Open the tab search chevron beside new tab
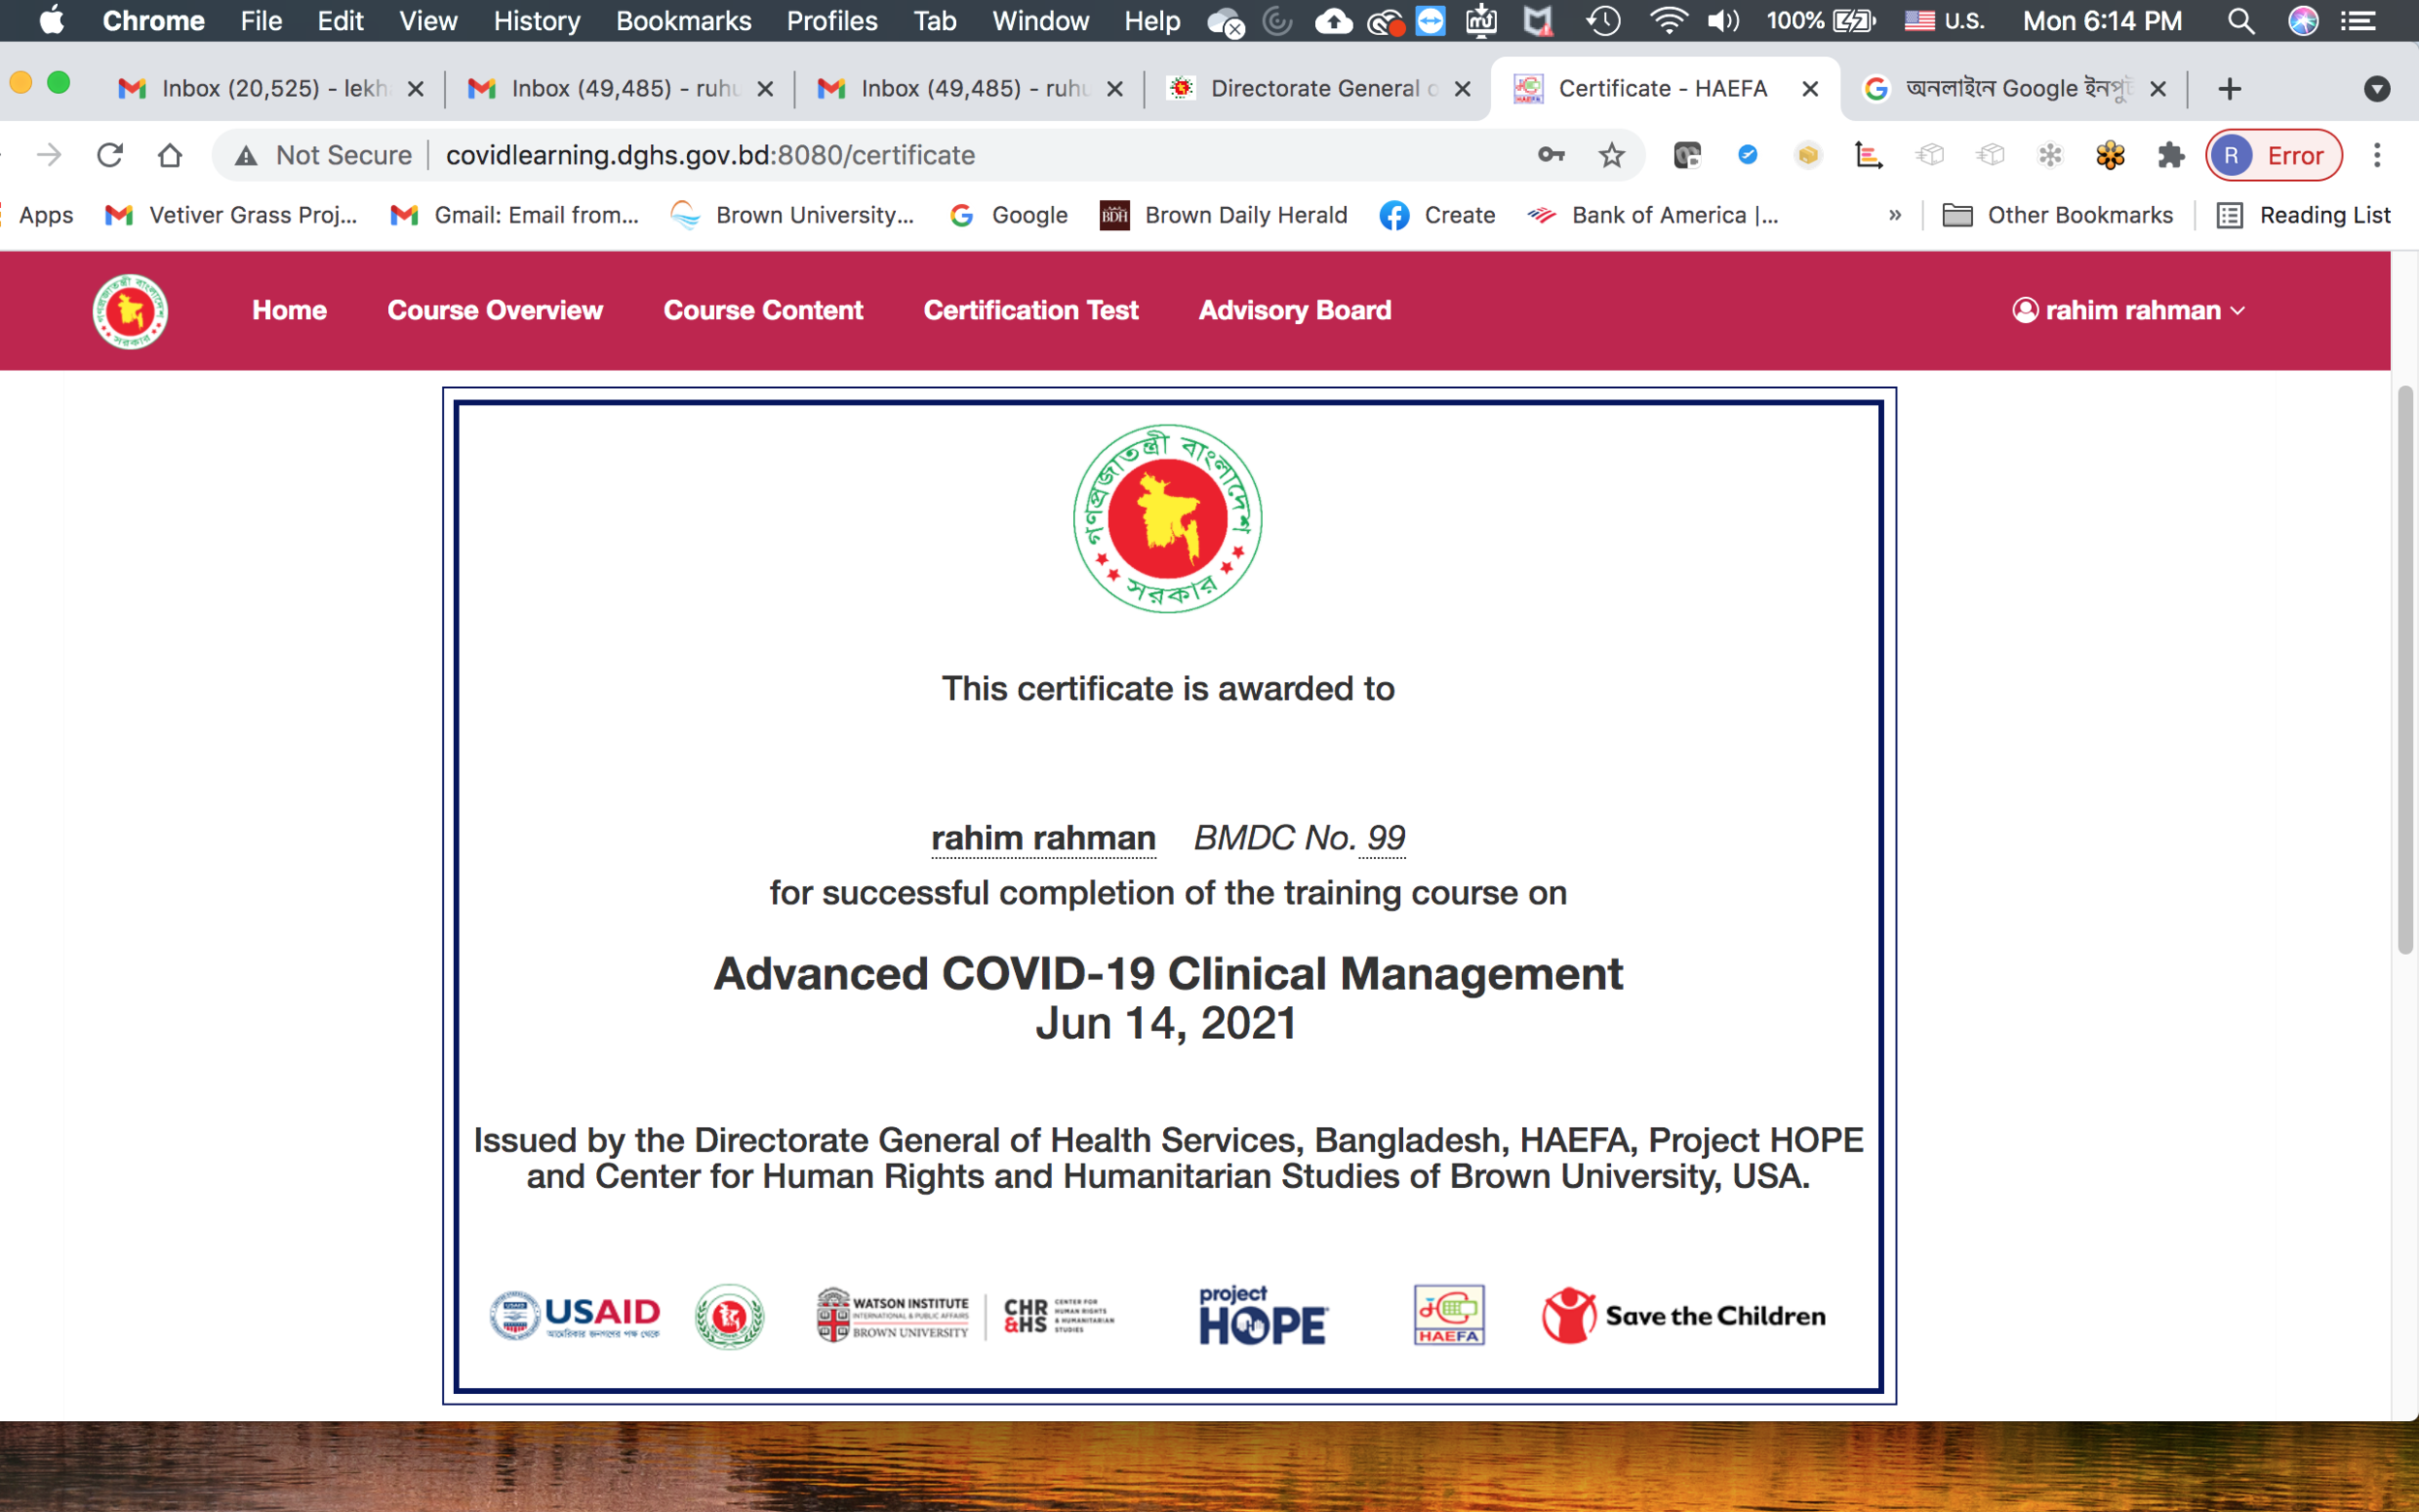 2377,88
